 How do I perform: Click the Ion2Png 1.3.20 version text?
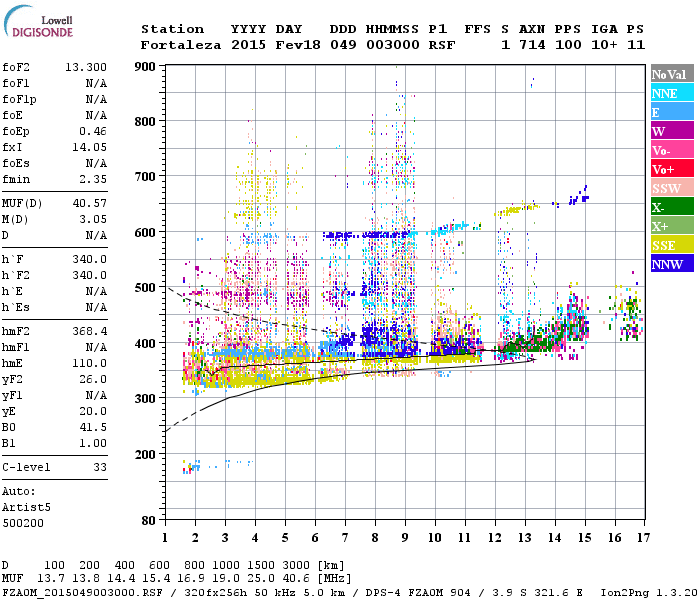click(x=649, y=593)
